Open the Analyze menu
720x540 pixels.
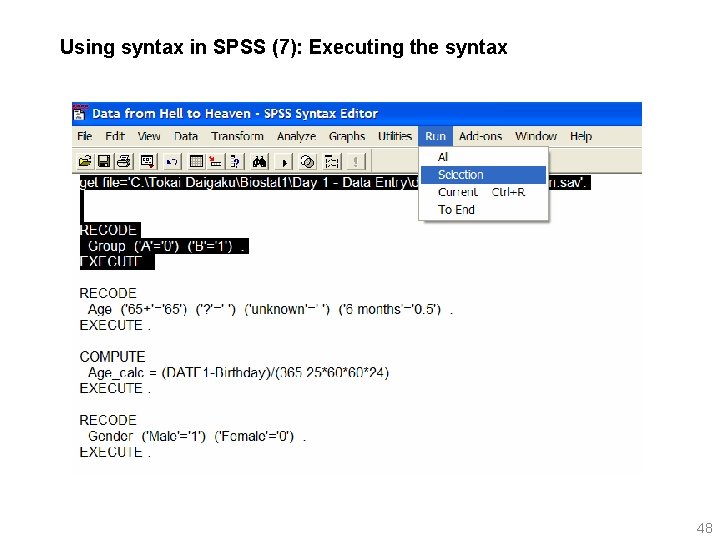tap(297, 136)
